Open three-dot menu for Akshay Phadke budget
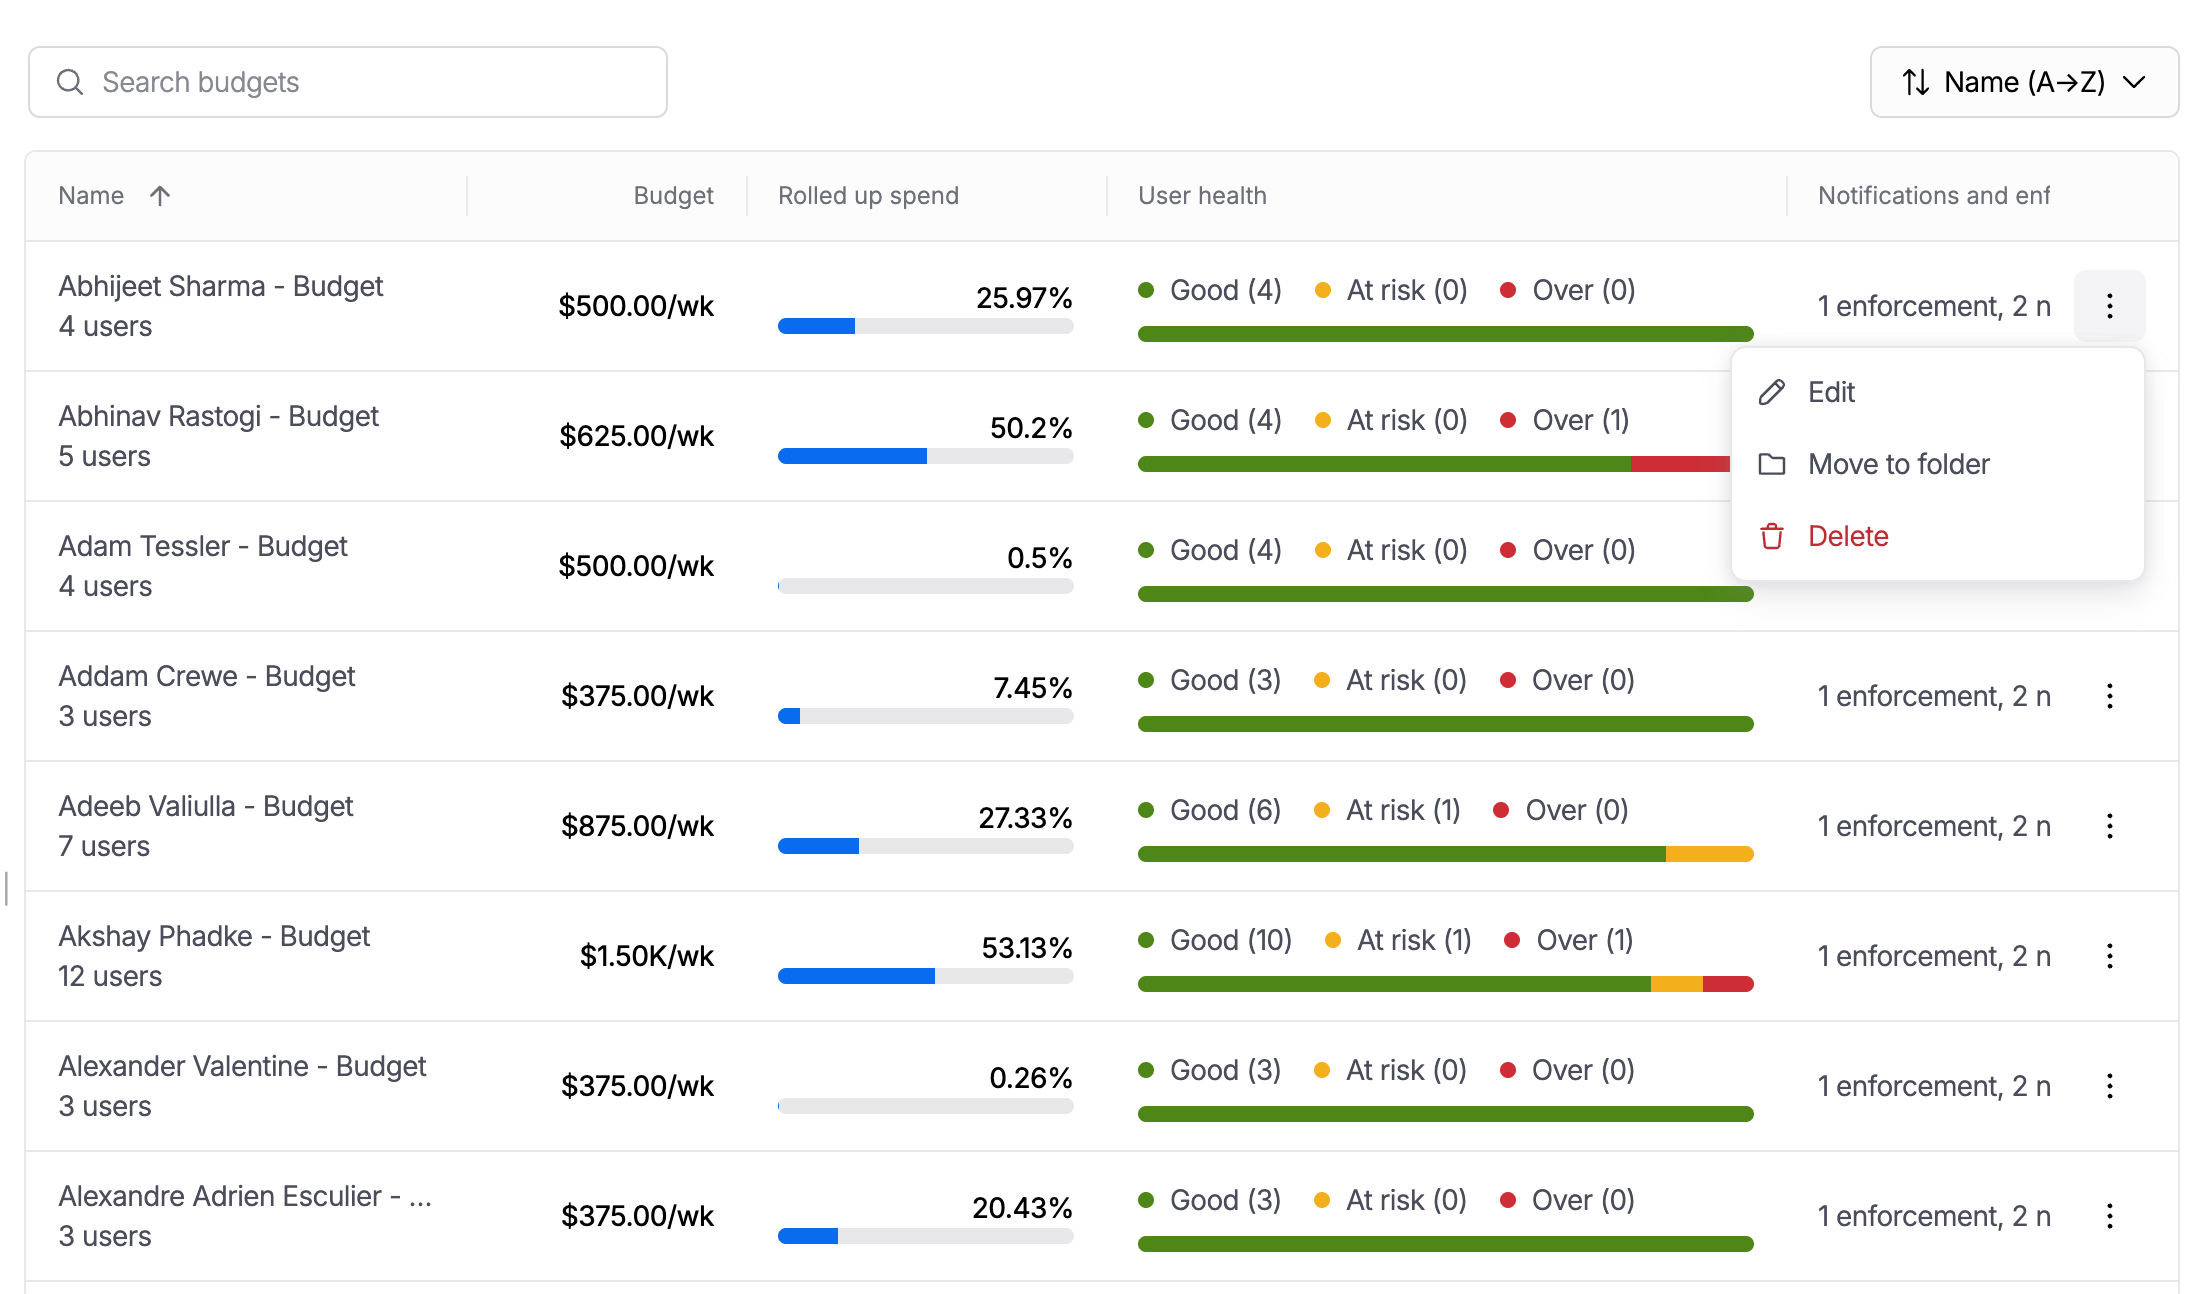Screen dimensions: 2212x1294 (x=2109, y=956)
